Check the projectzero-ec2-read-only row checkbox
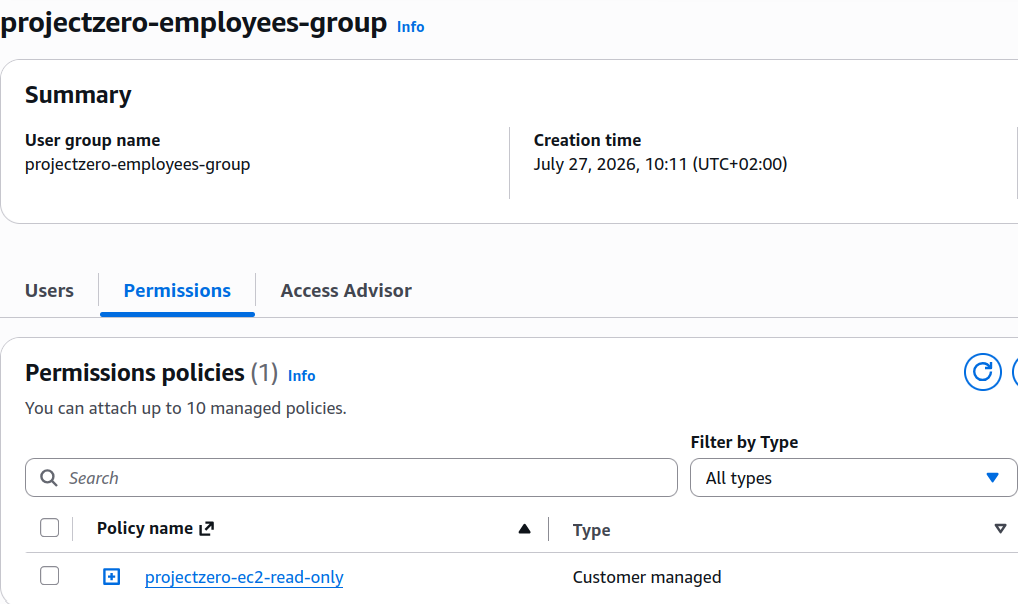The width and height of the screenshot is (1018, 604). tap(49, 575)
